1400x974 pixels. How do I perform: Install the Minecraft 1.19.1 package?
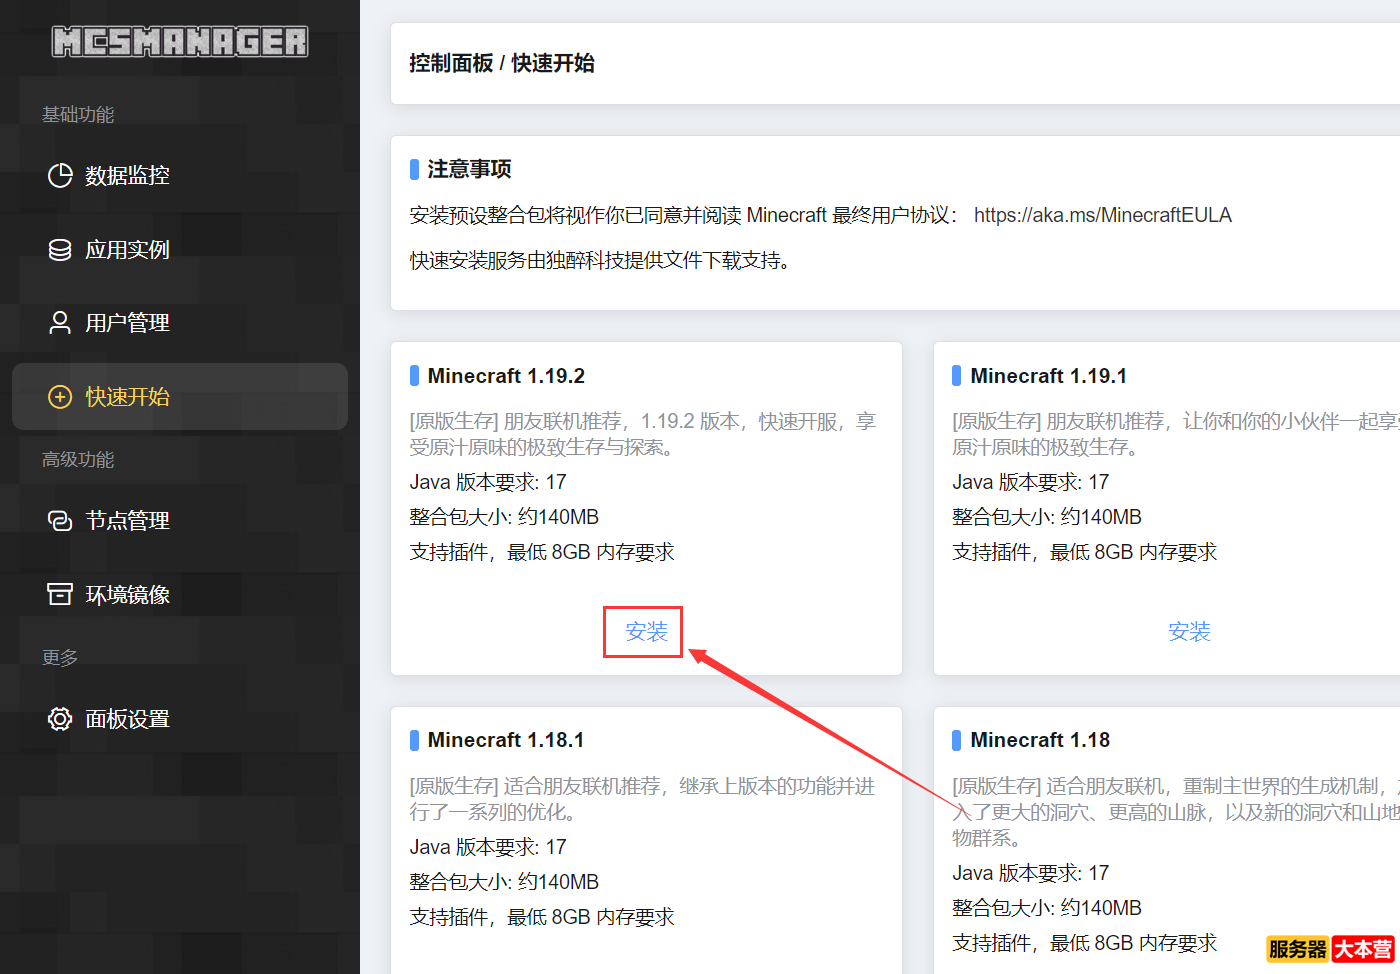[1189, 632]
